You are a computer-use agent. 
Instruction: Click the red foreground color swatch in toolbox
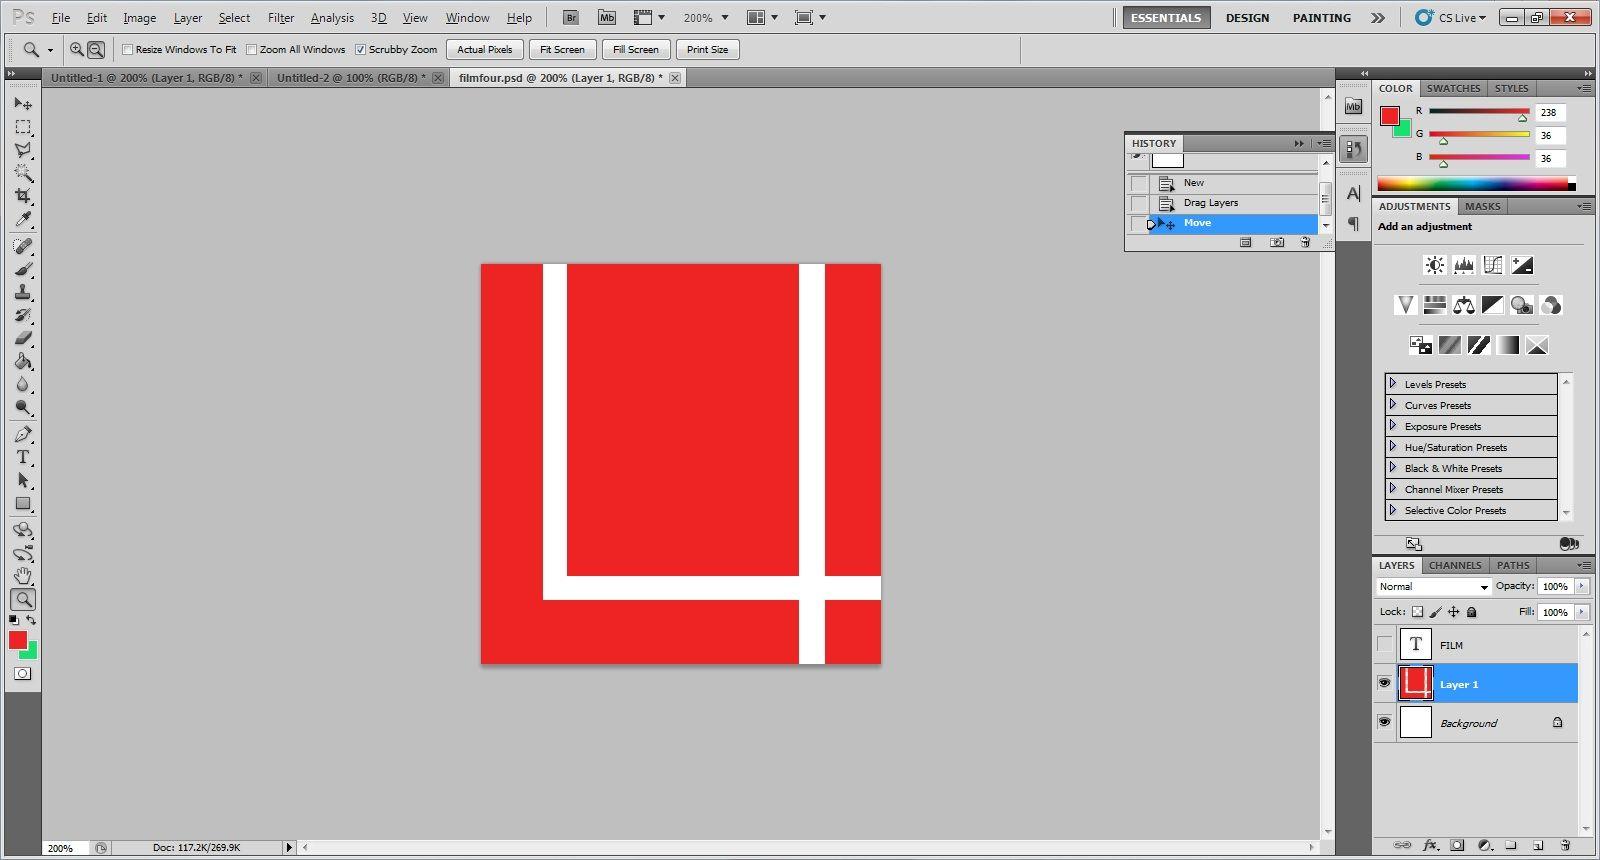pos(18,640)
